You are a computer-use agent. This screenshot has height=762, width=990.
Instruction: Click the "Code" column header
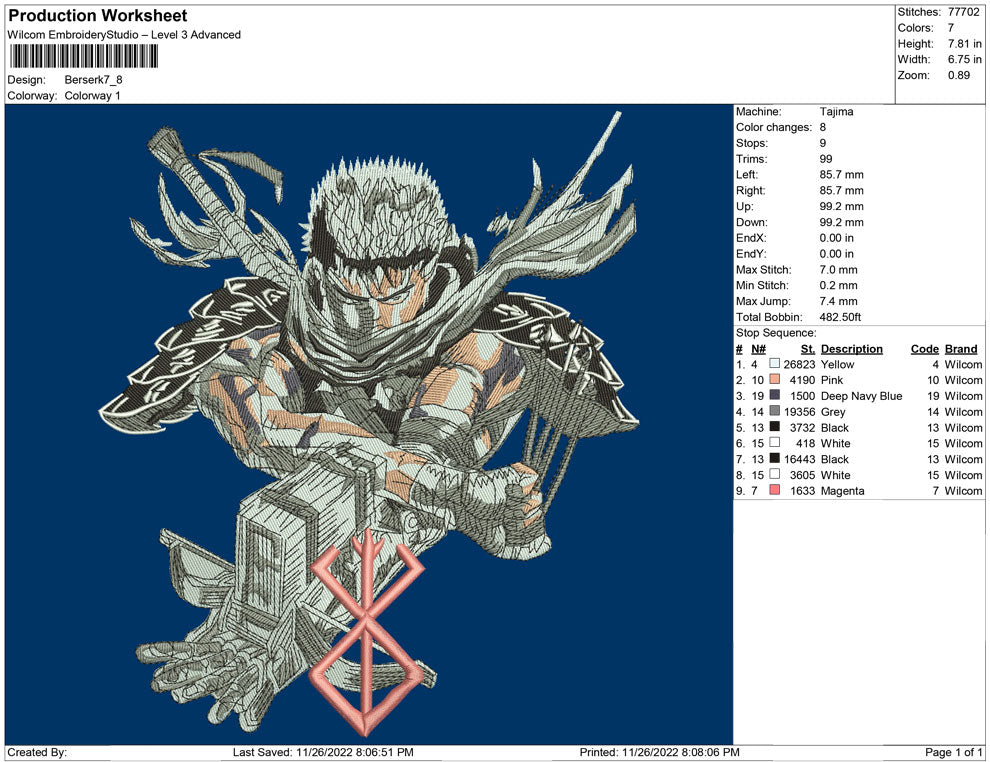point(924,348)
